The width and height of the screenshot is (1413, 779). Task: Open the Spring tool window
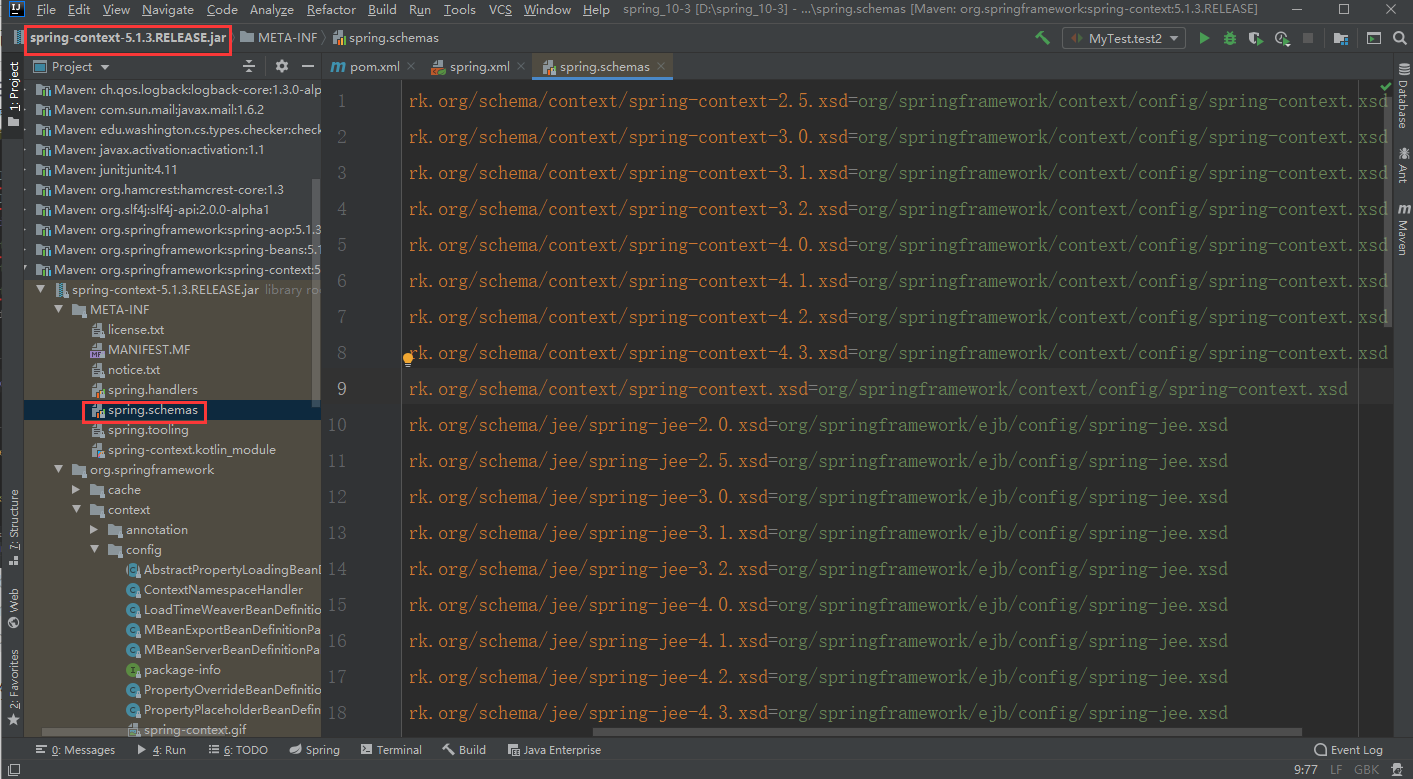point(314,750)
